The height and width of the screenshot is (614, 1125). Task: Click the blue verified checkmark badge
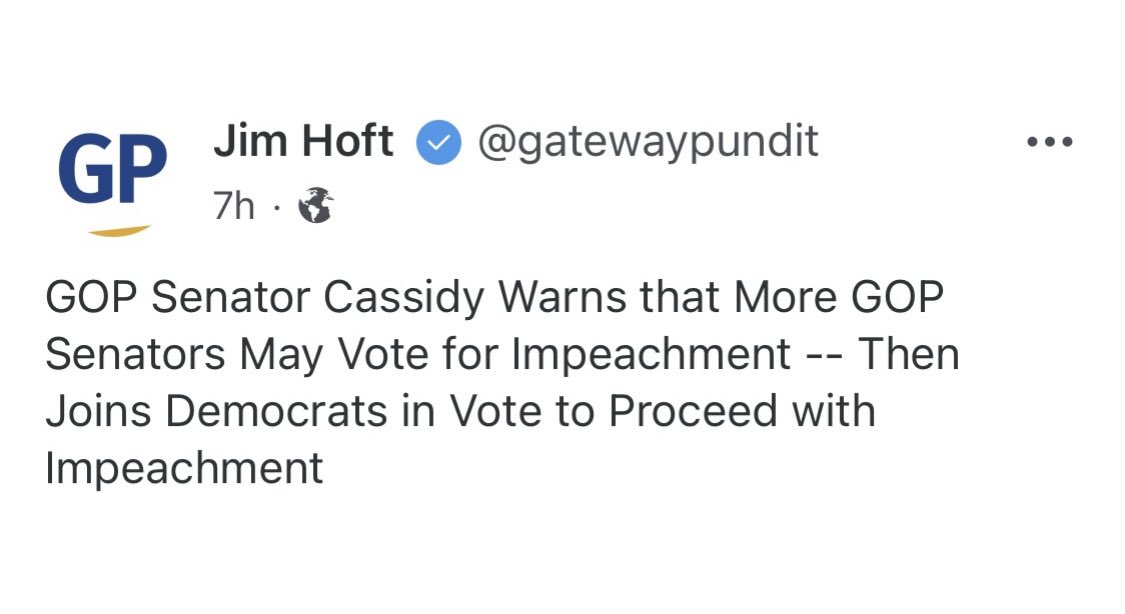[x=438, y=142]
